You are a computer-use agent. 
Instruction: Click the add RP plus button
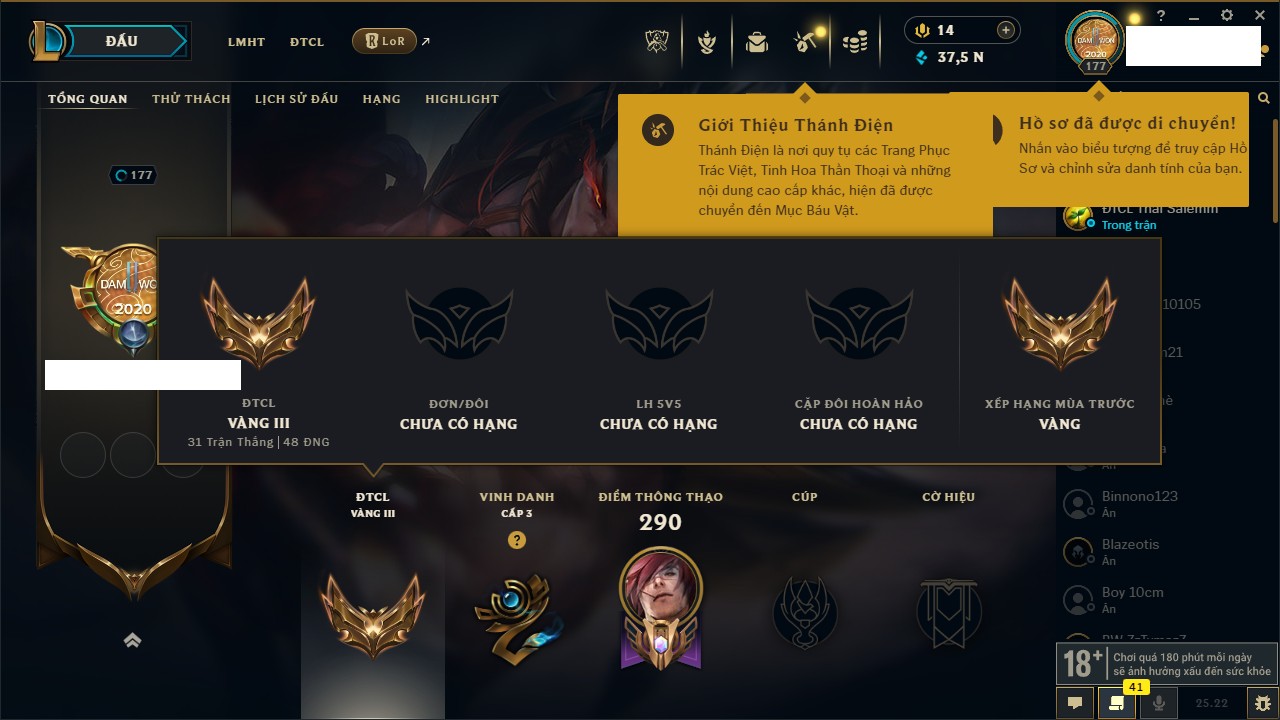pyautogui.click(x=1006, y=30)
